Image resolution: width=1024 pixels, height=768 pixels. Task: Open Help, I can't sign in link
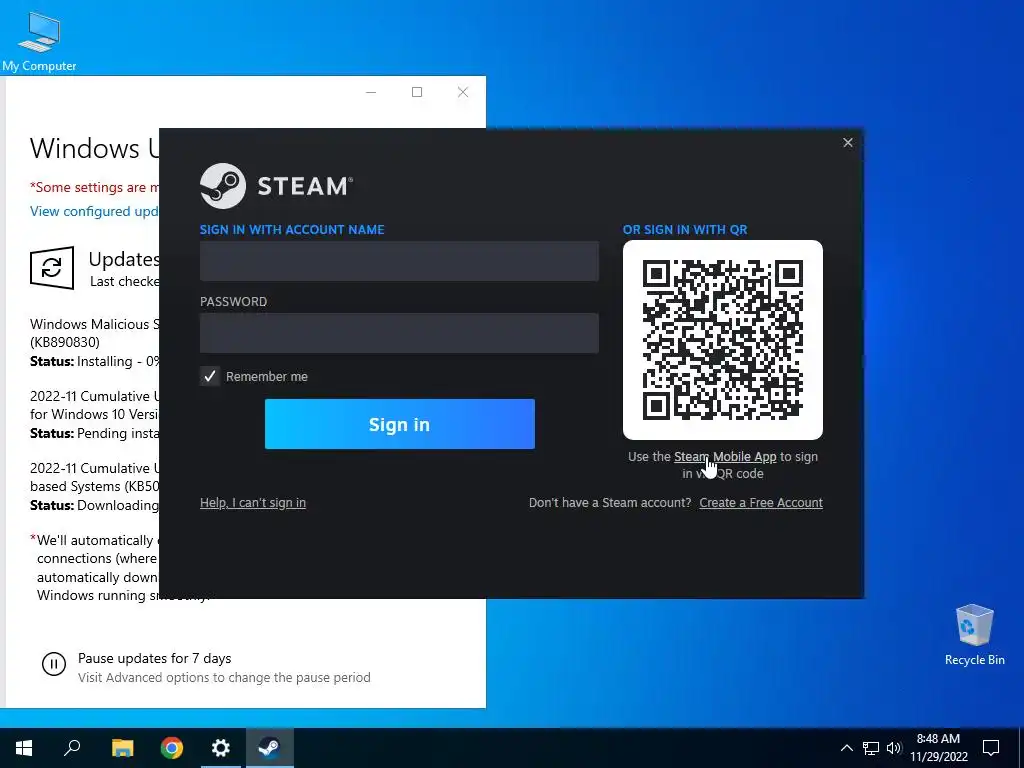click(253, 503)
